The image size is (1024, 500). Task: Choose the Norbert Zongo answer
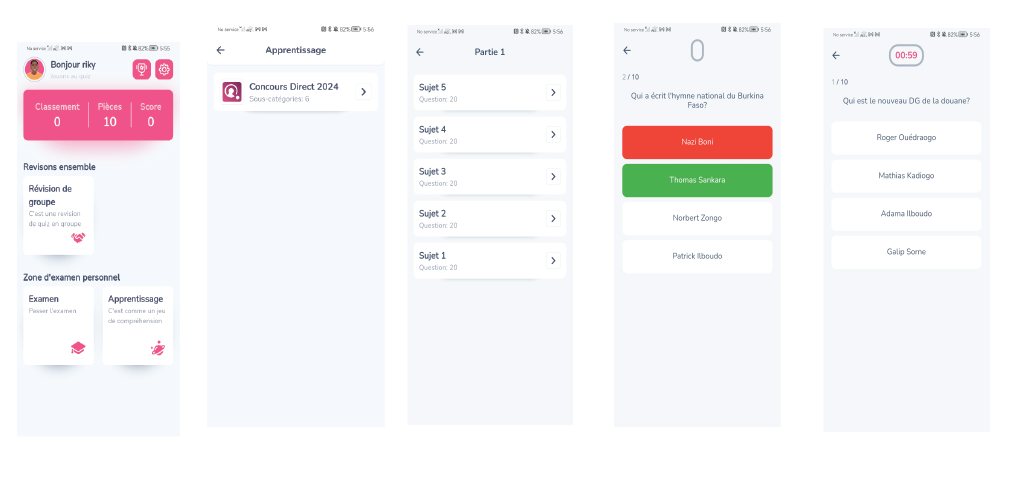point(697,218)
